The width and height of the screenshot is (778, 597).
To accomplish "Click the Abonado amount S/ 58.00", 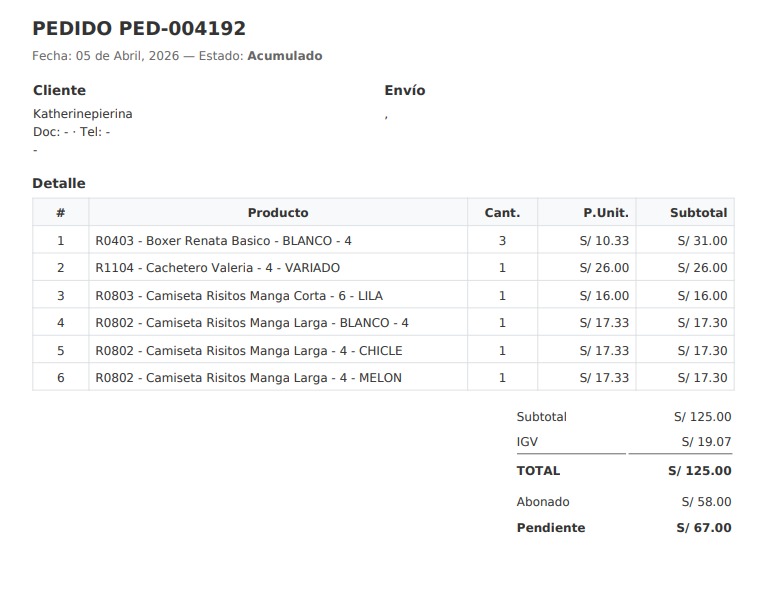I will [706, 502].
